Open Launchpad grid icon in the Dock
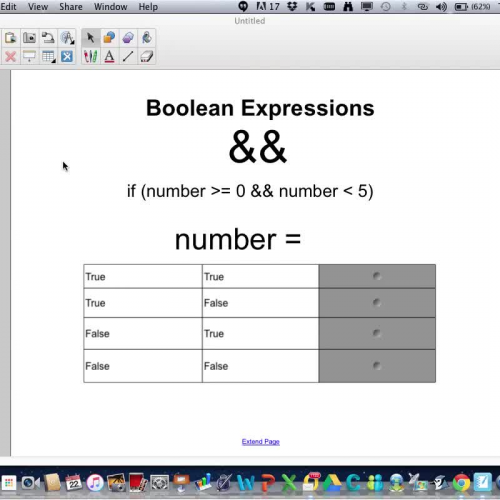Screen dimensions: 500x500 [x=9, y=483]
